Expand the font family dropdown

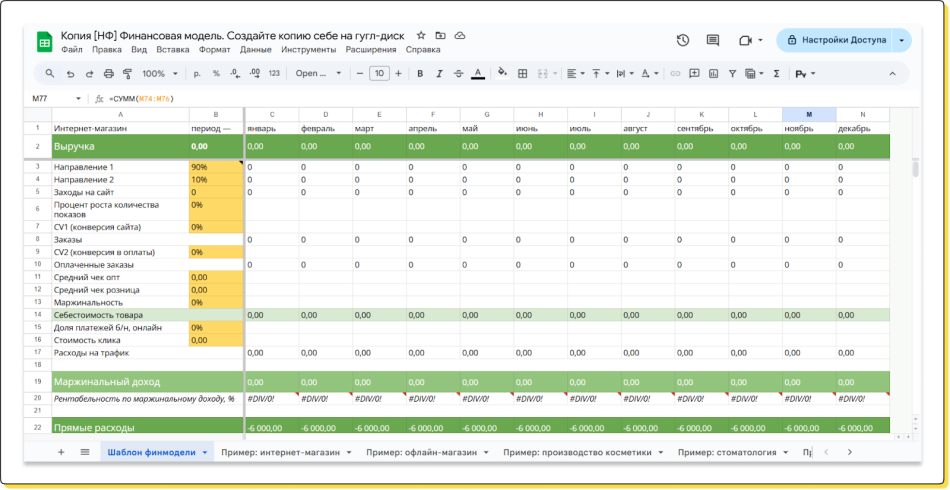pyautogui.click(x=318, y=74)
